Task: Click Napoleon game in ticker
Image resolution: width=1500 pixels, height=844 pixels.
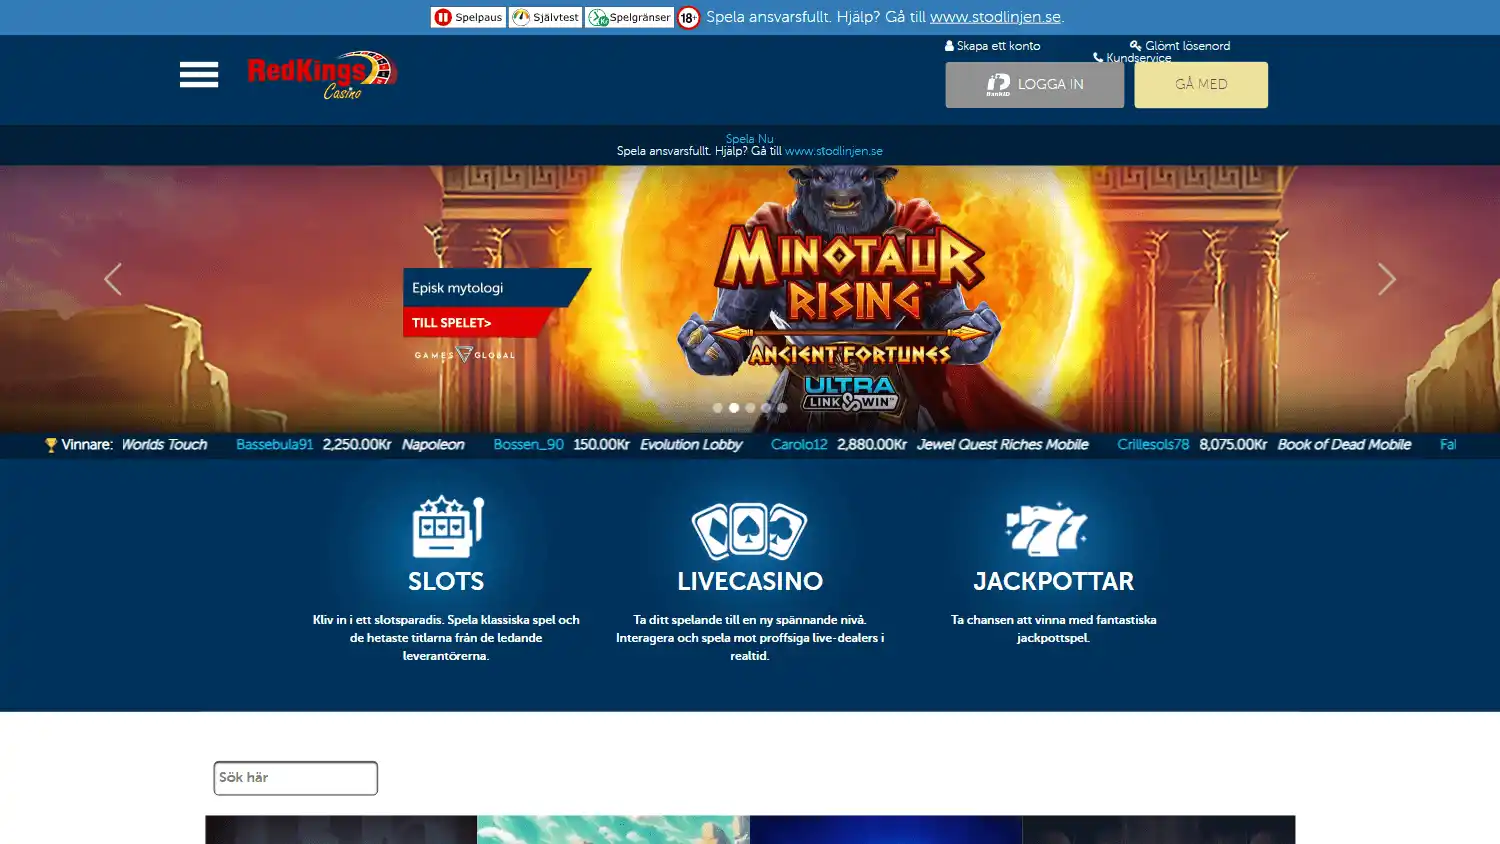Action: (433, 445)
